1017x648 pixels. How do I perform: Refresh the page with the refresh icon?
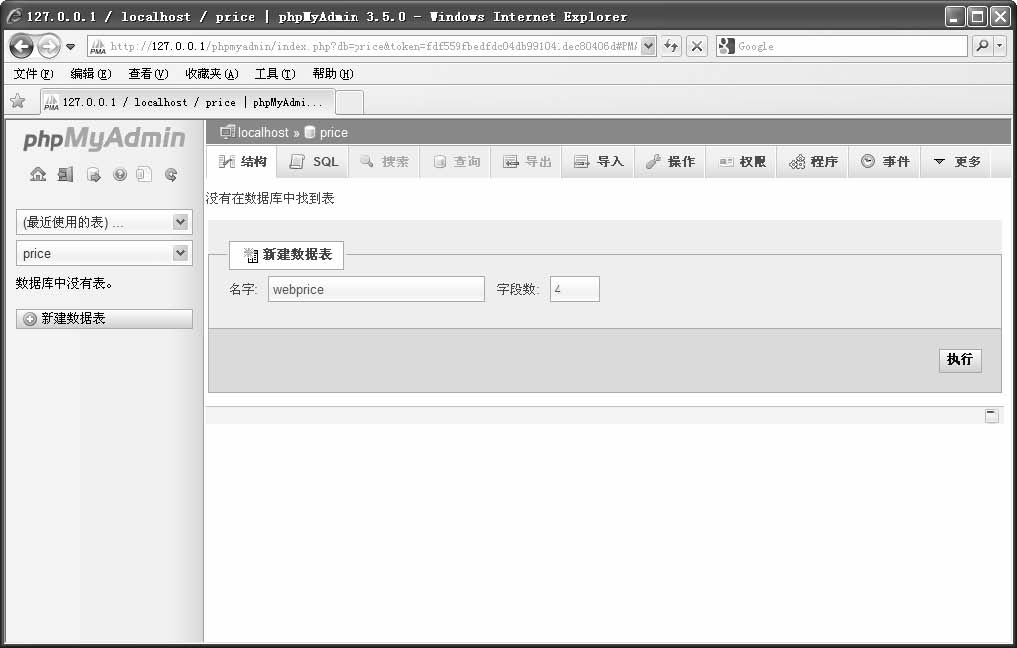click(671, 46)
